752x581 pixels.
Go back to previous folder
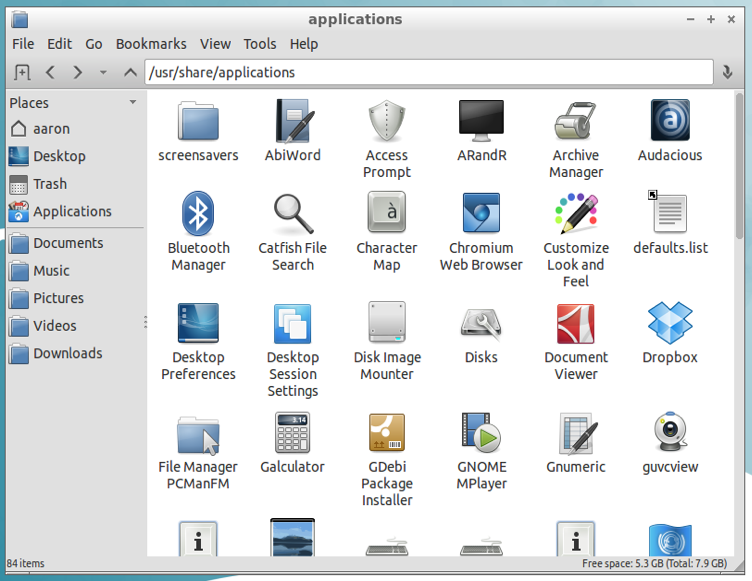coord(50,72)
